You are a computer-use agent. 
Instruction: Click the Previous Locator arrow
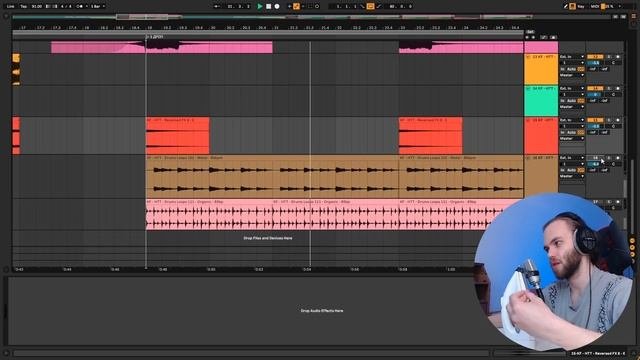(527, 37)
